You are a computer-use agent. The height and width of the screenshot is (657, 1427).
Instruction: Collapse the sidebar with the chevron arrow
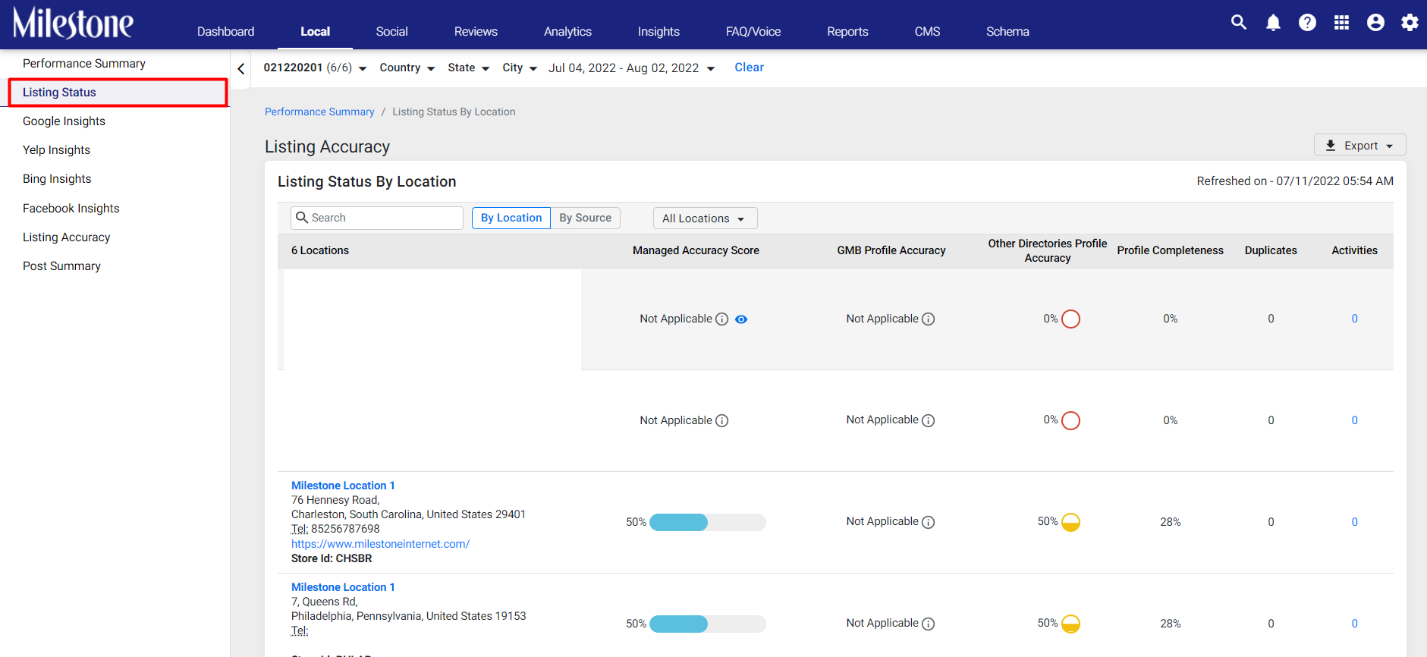pos(241,69)
